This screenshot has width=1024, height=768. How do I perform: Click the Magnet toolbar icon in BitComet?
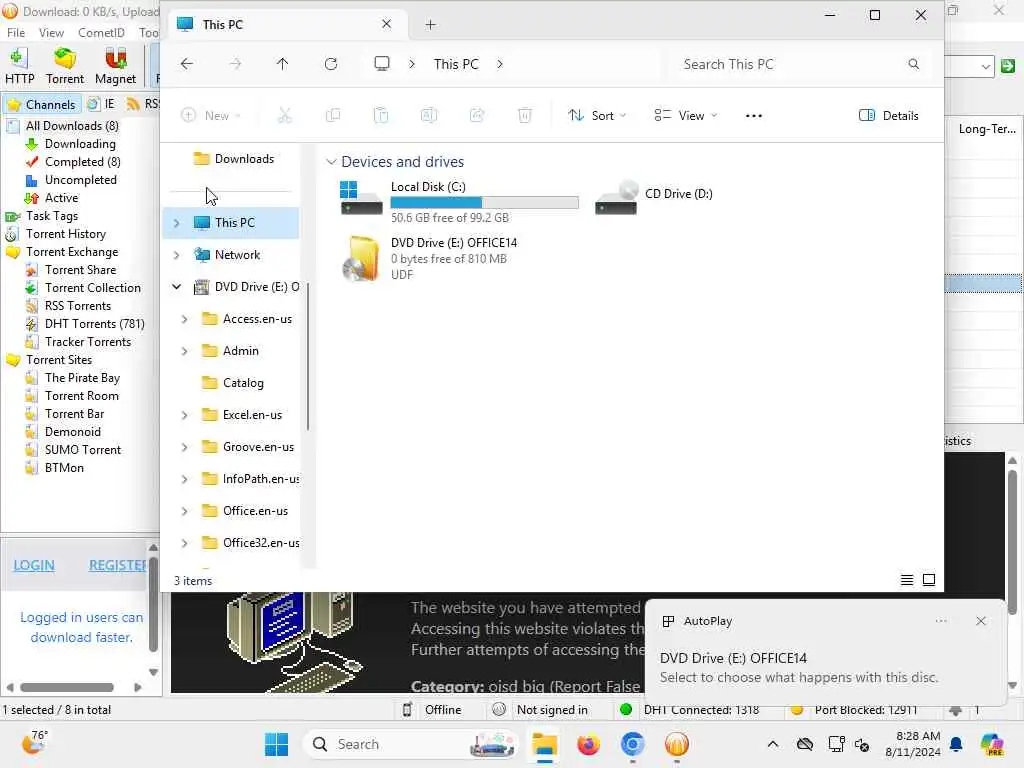click(116, 66)
